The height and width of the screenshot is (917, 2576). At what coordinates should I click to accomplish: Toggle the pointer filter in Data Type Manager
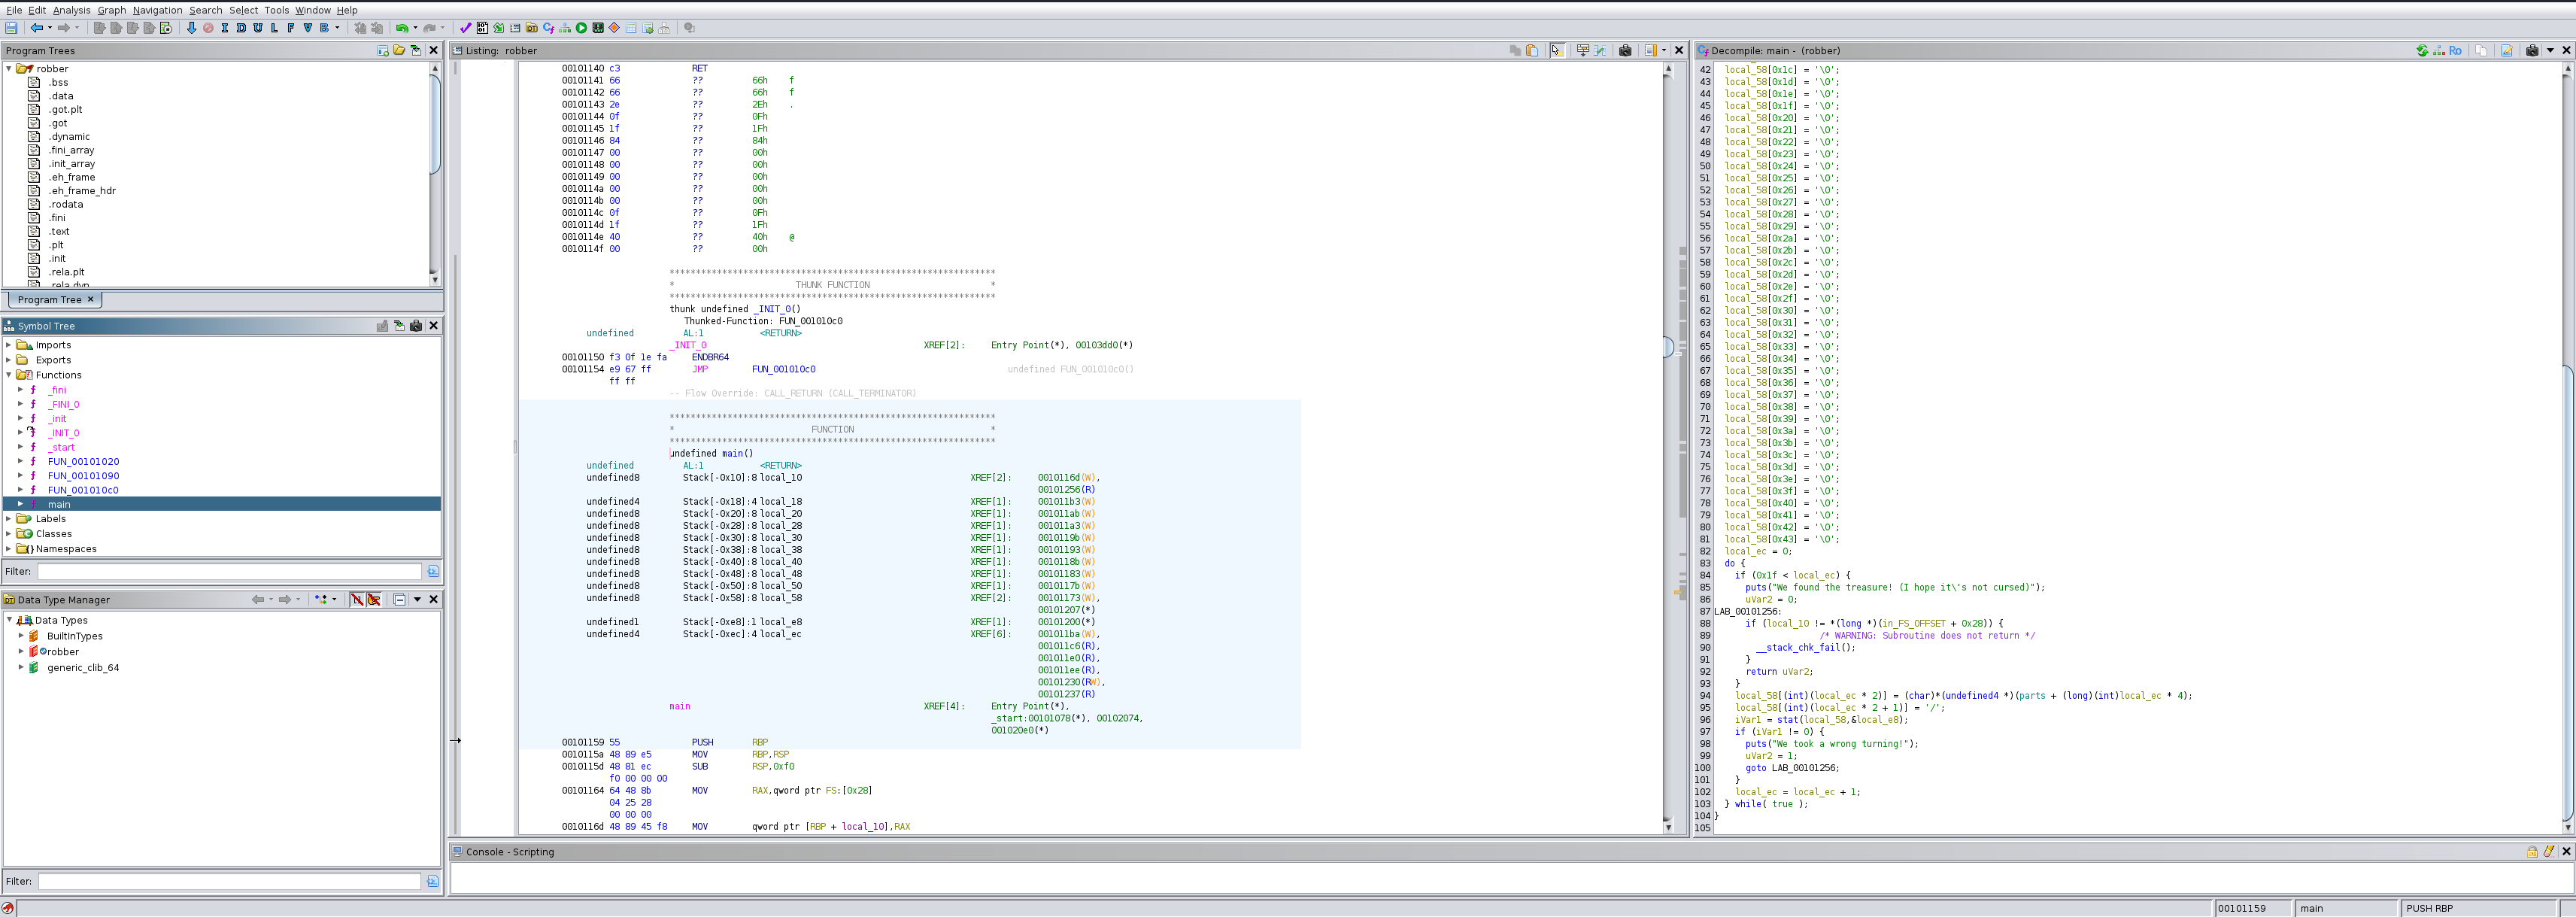point(374,600)
